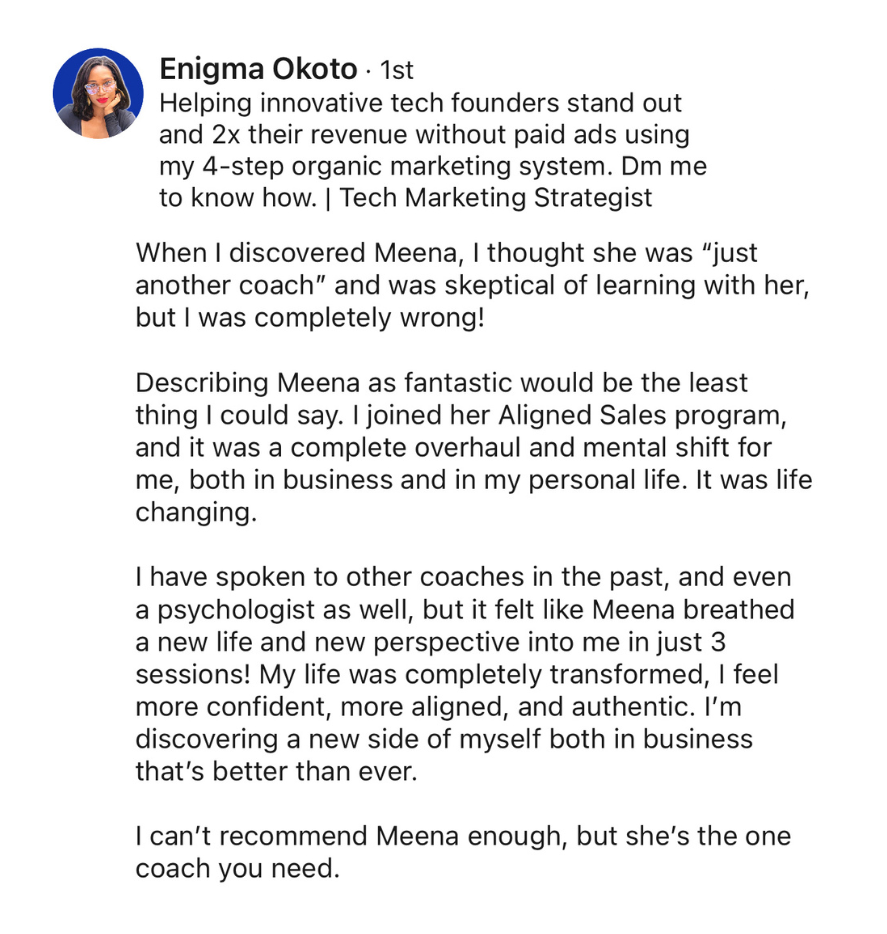Screen dimensions: 887x934
Task: Click the line "that's better than ever."
Action: pyautogui.click(x=274, y=771)
